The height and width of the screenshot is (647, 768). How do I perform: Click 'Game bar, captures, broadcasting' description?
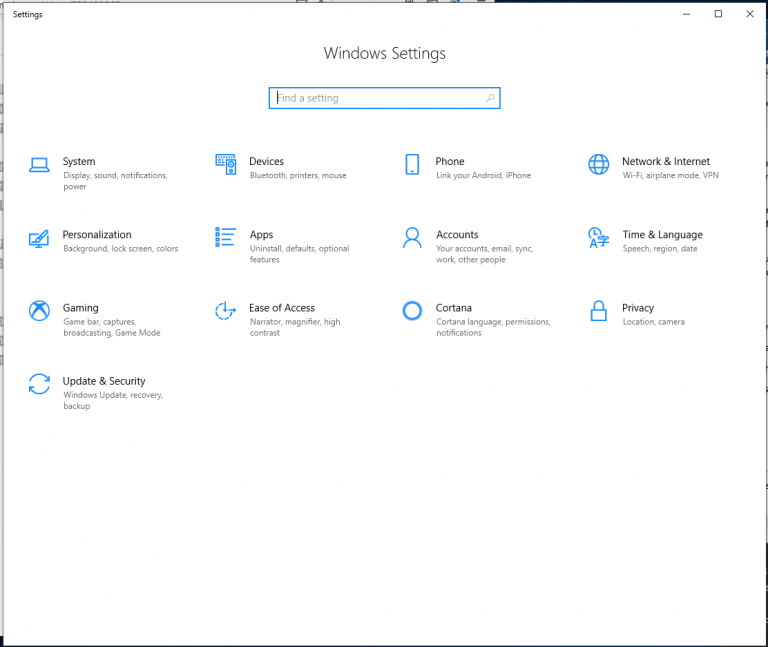112,327
